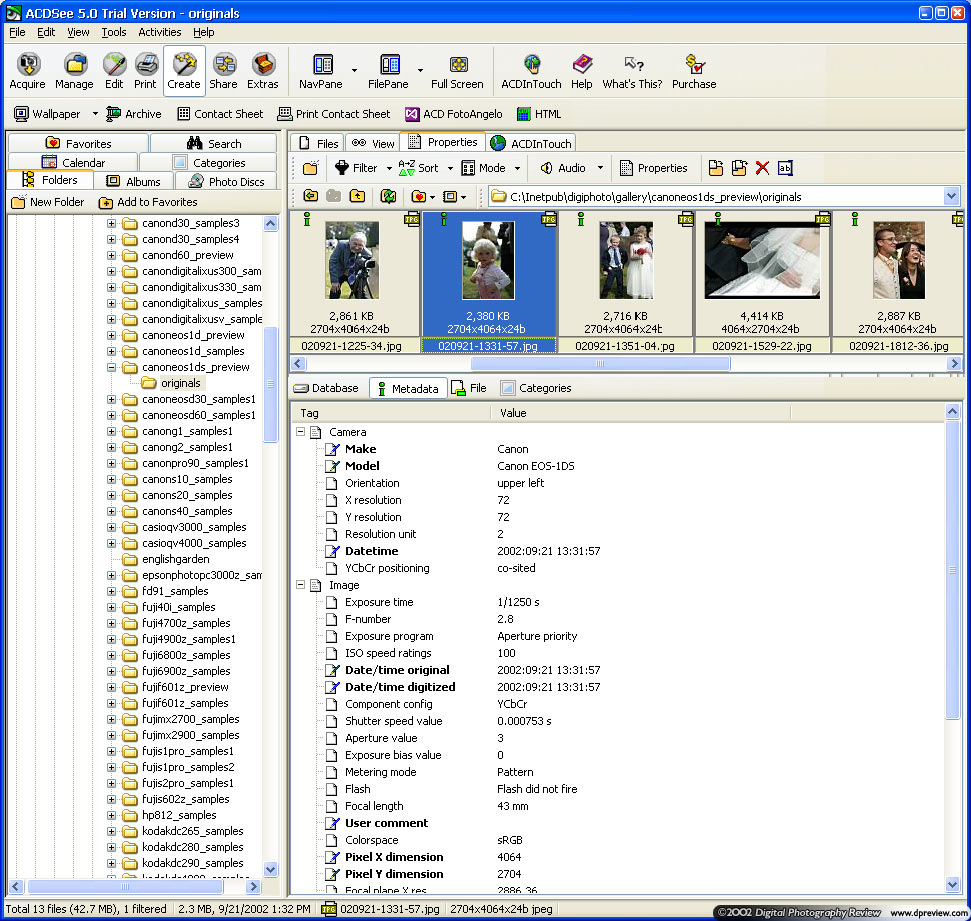Click the Refresh file list icon
971x921 pixels.
pos(389,196)
